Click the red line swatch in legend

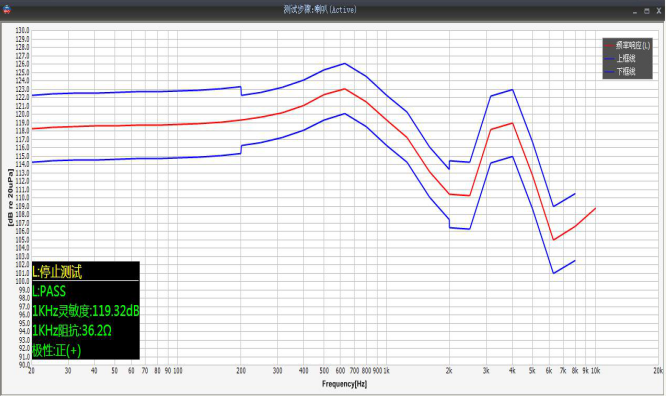click(609, 46)
